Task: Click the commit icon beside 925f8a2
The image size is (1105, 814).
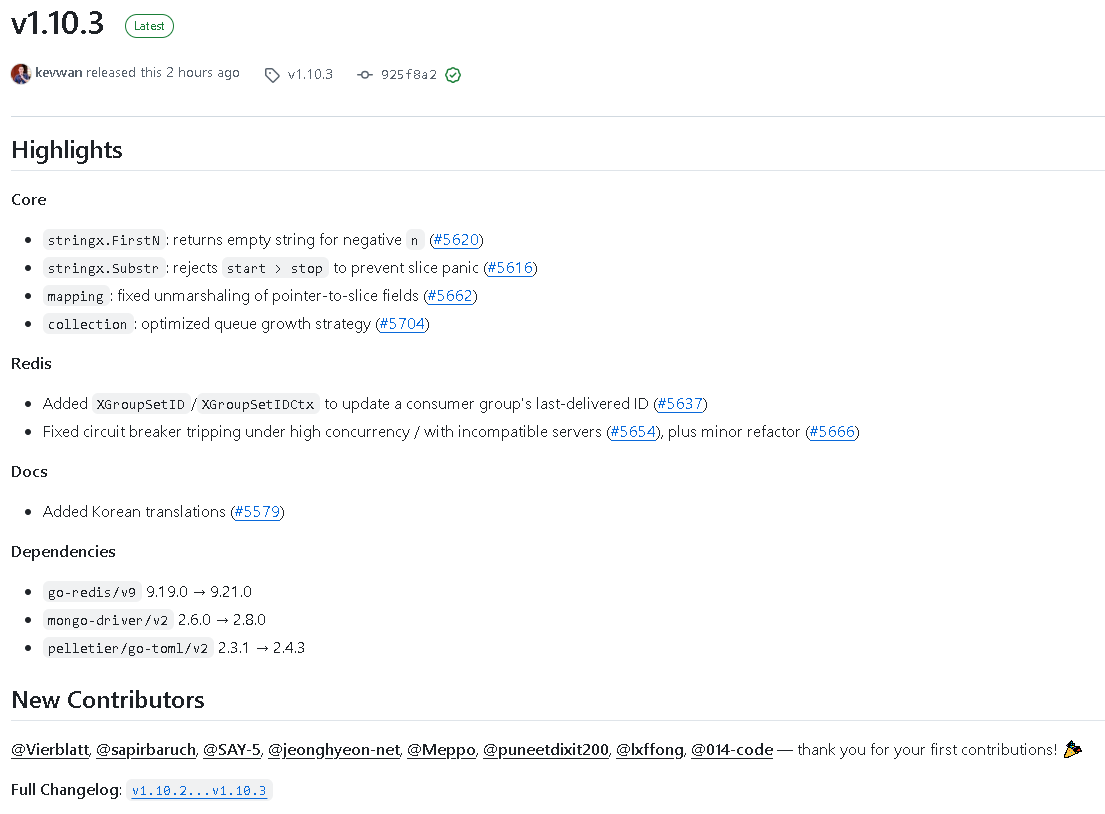Action: [x=364, y=75]
